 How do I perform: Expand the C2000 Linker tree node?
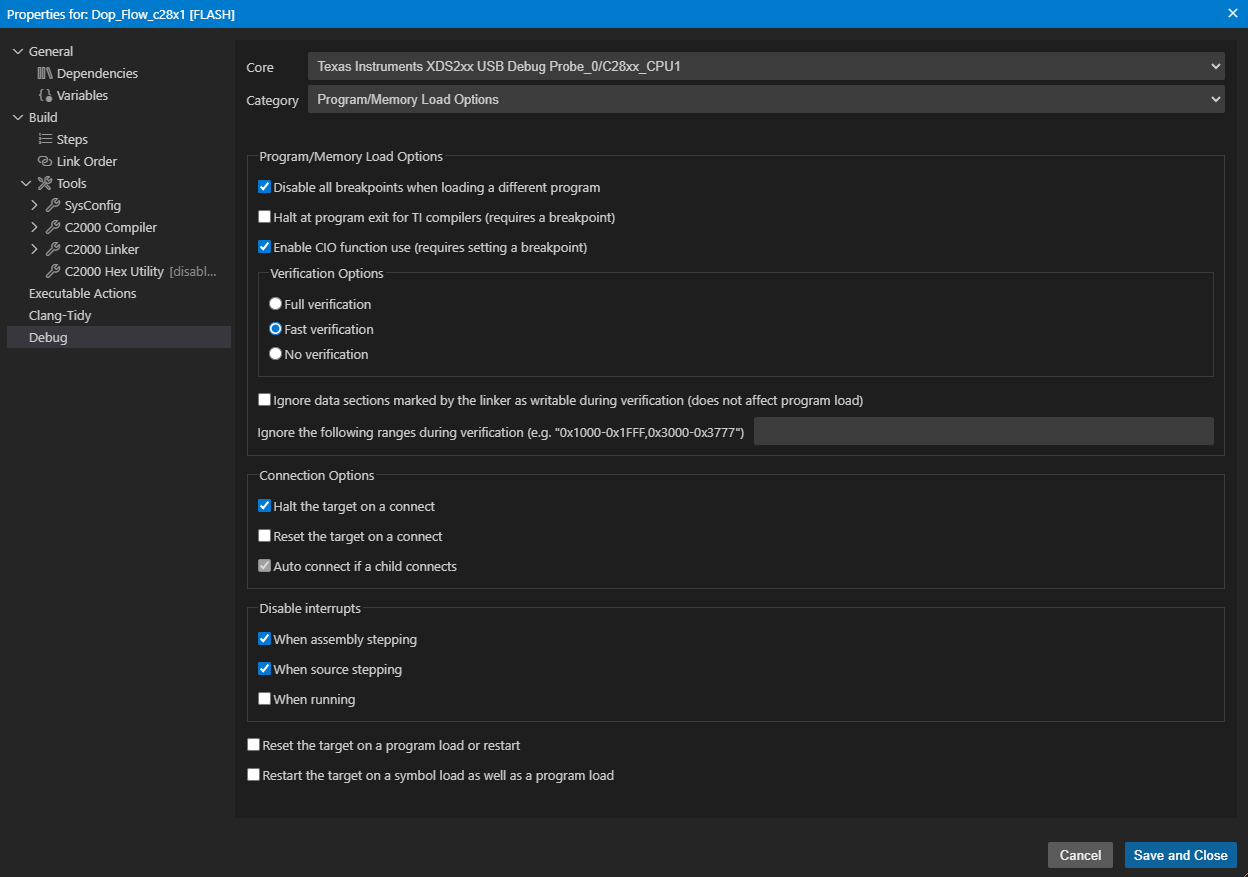[35, 249]
